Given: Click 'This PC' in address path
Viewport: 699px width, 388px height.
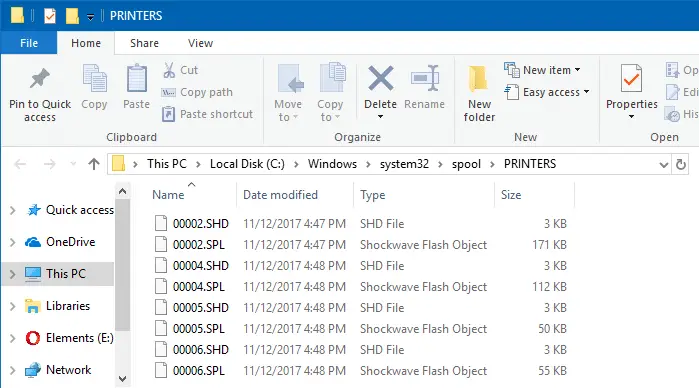Looking at the screenshot, I should (x=167, y=164).
